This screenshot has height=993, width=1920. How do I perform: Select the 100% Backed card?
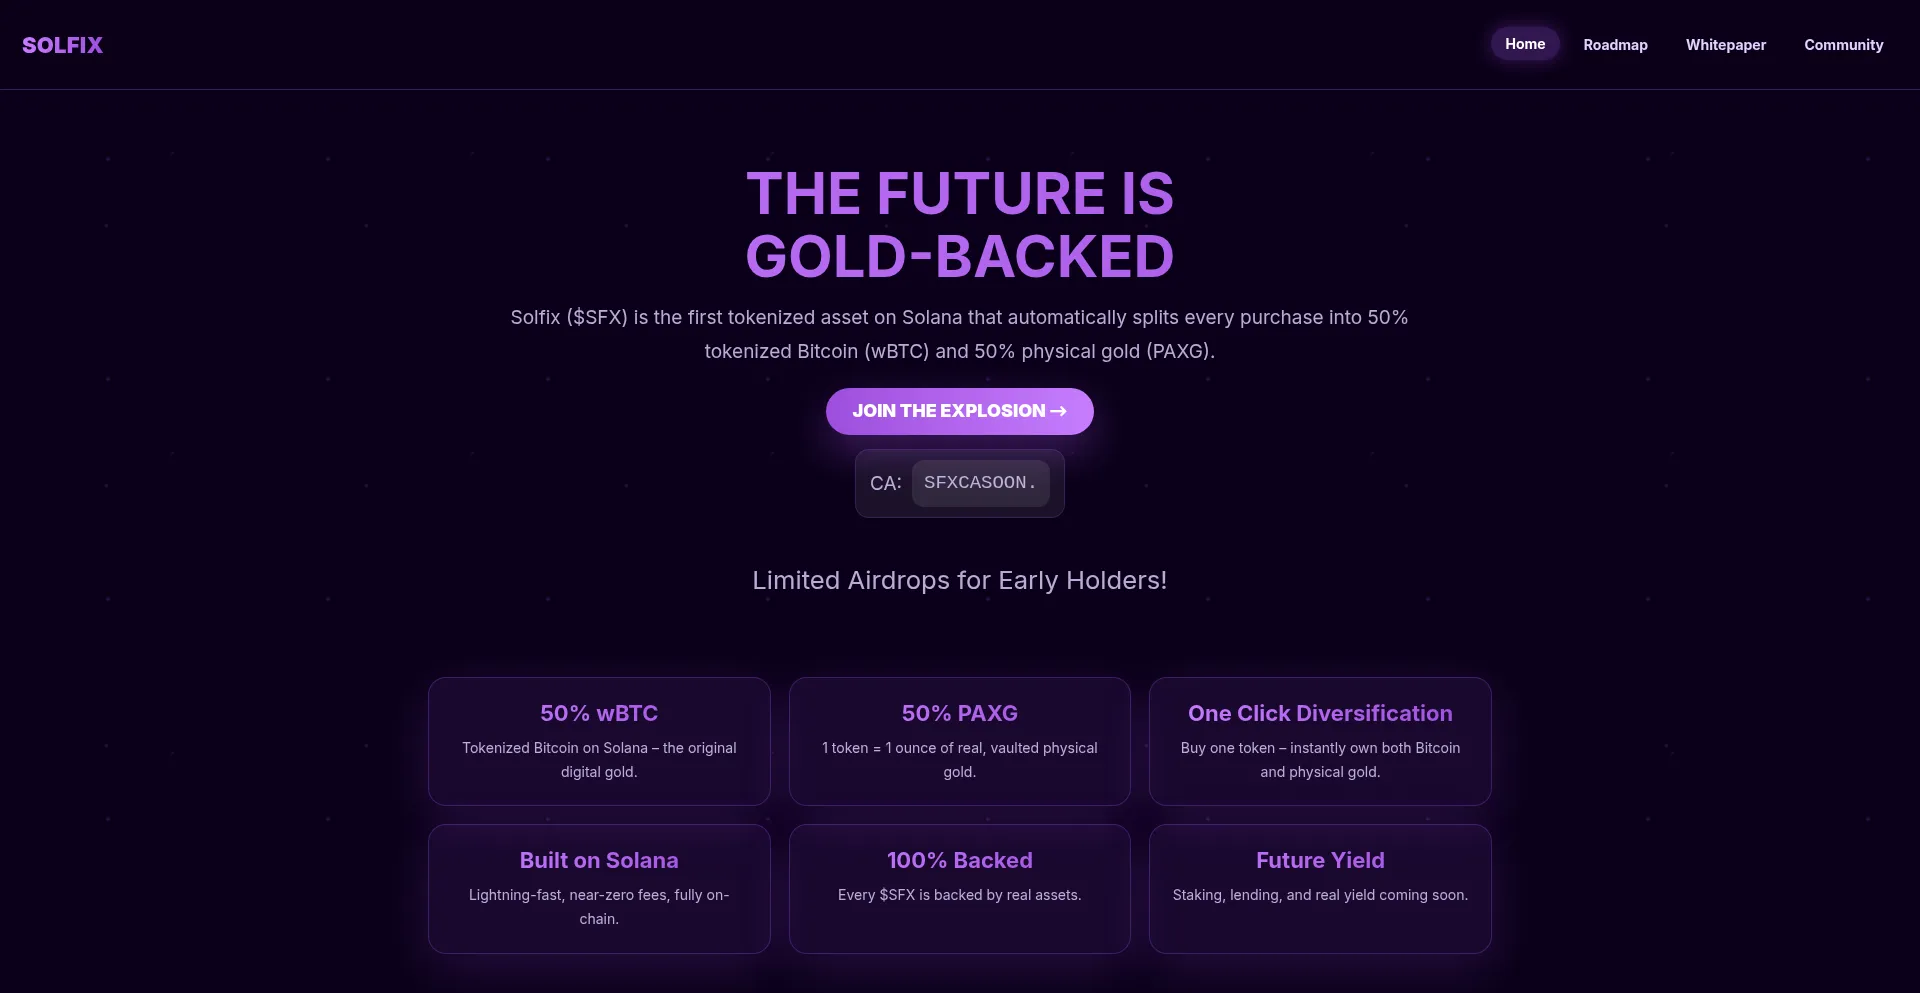(959, 888)
